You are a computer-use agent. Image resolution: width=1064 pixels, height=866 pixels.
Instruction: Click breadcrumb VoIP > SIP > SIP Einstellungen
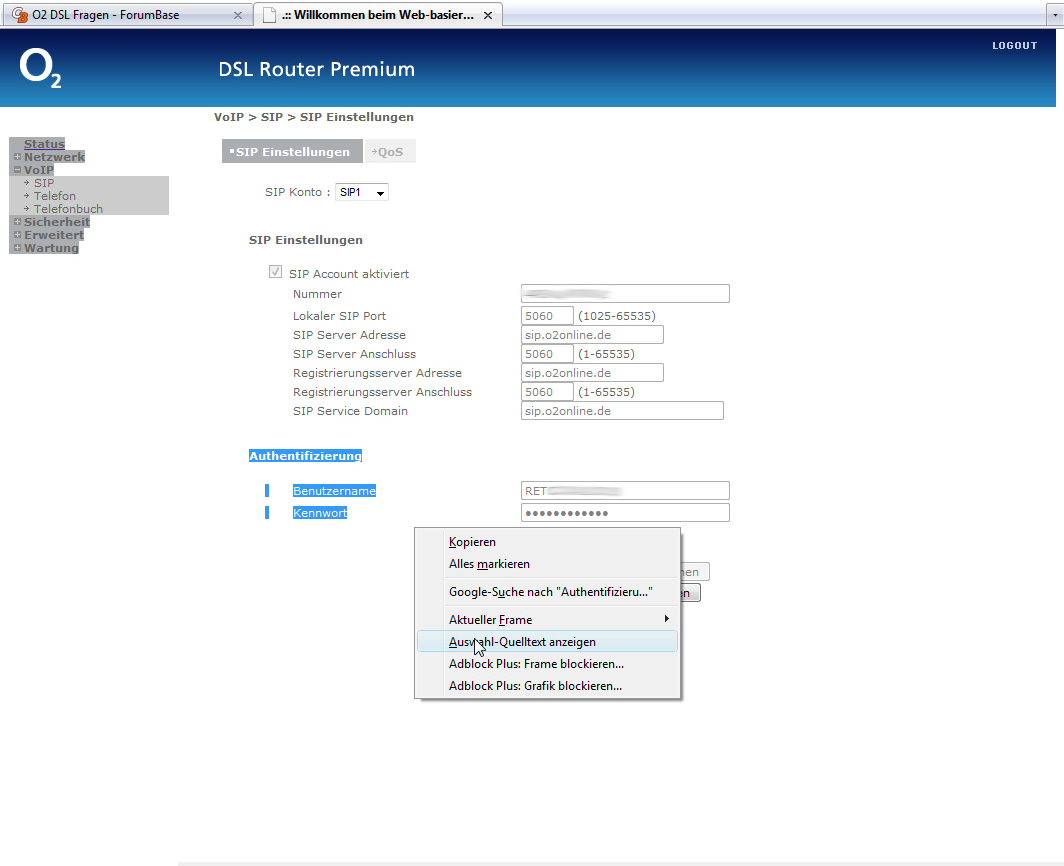click(x=314, y=117)
